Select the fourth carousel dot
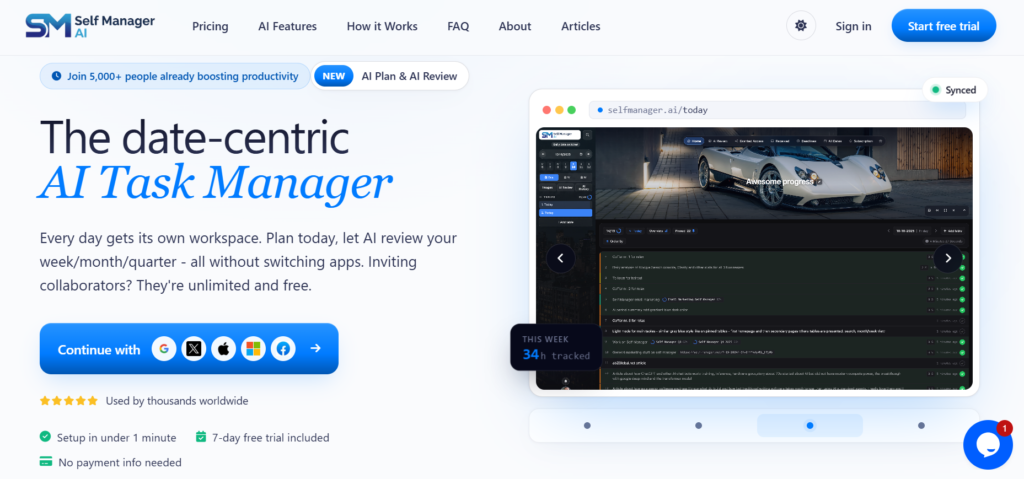This screenshot has height=479, width=1024. 921,425
